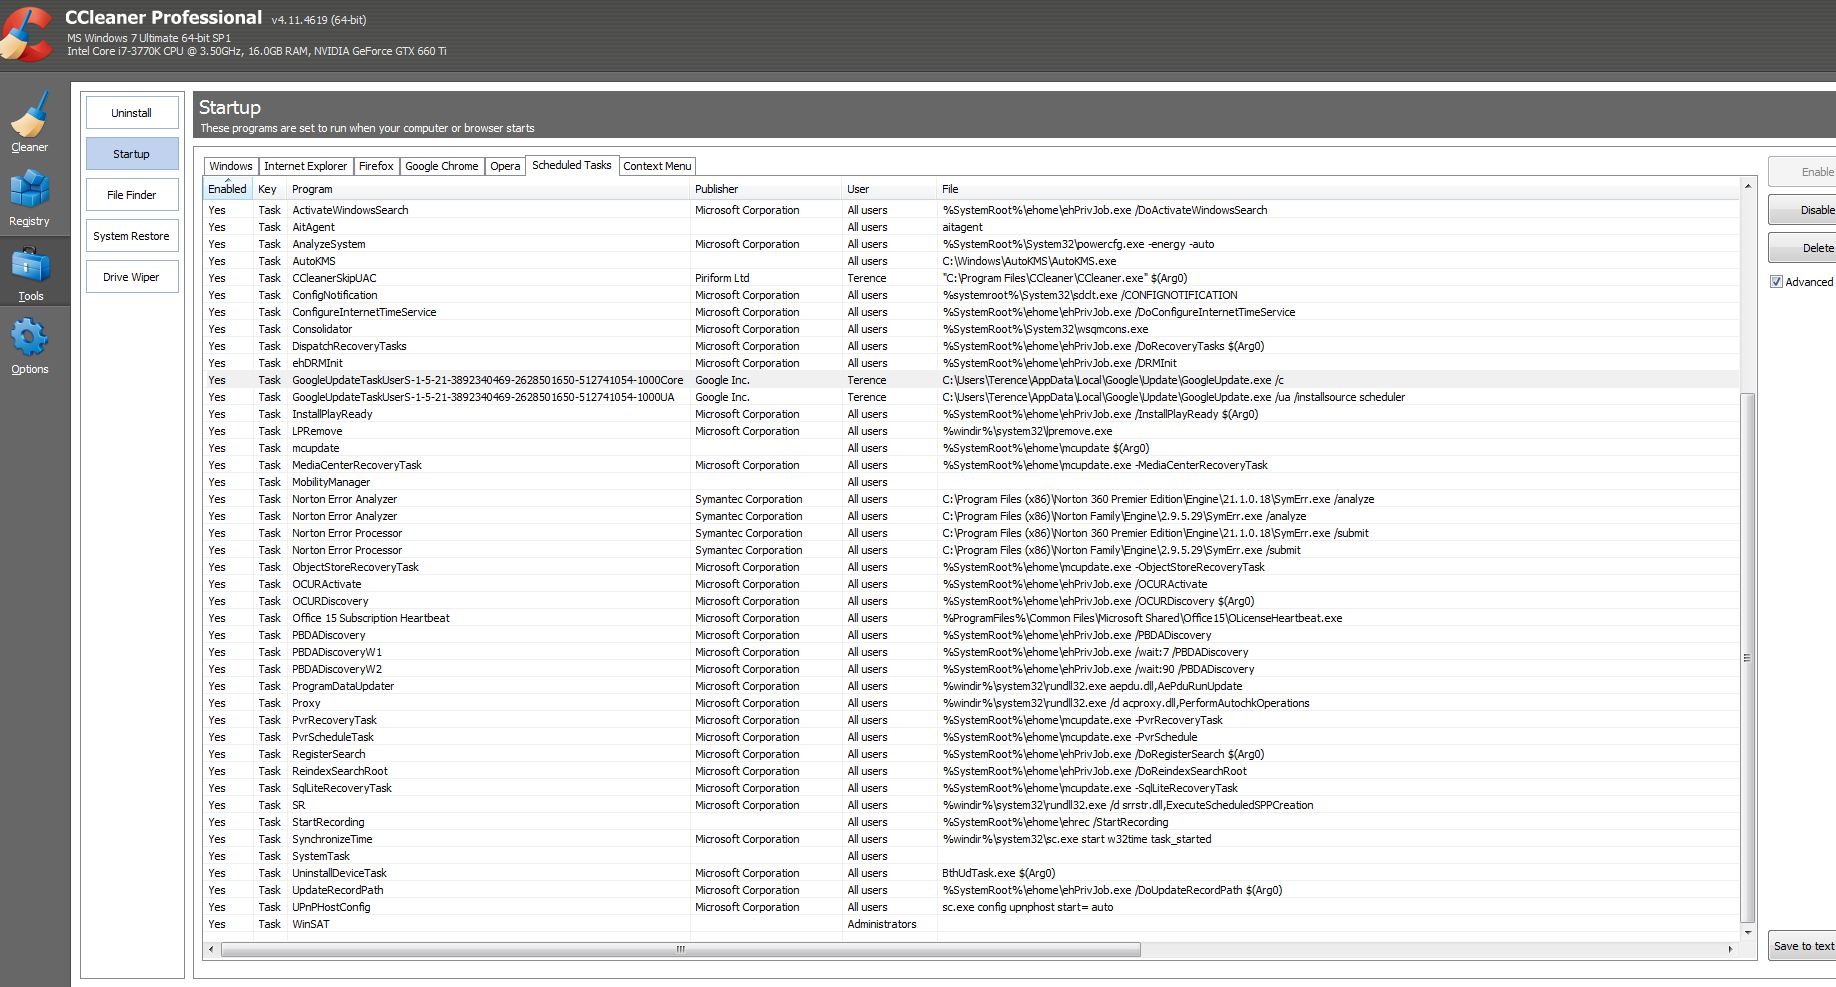This screenshot has width=1836, height=987.
Task: Select the InstallPlayReady task row
Action: pos(971,414)
